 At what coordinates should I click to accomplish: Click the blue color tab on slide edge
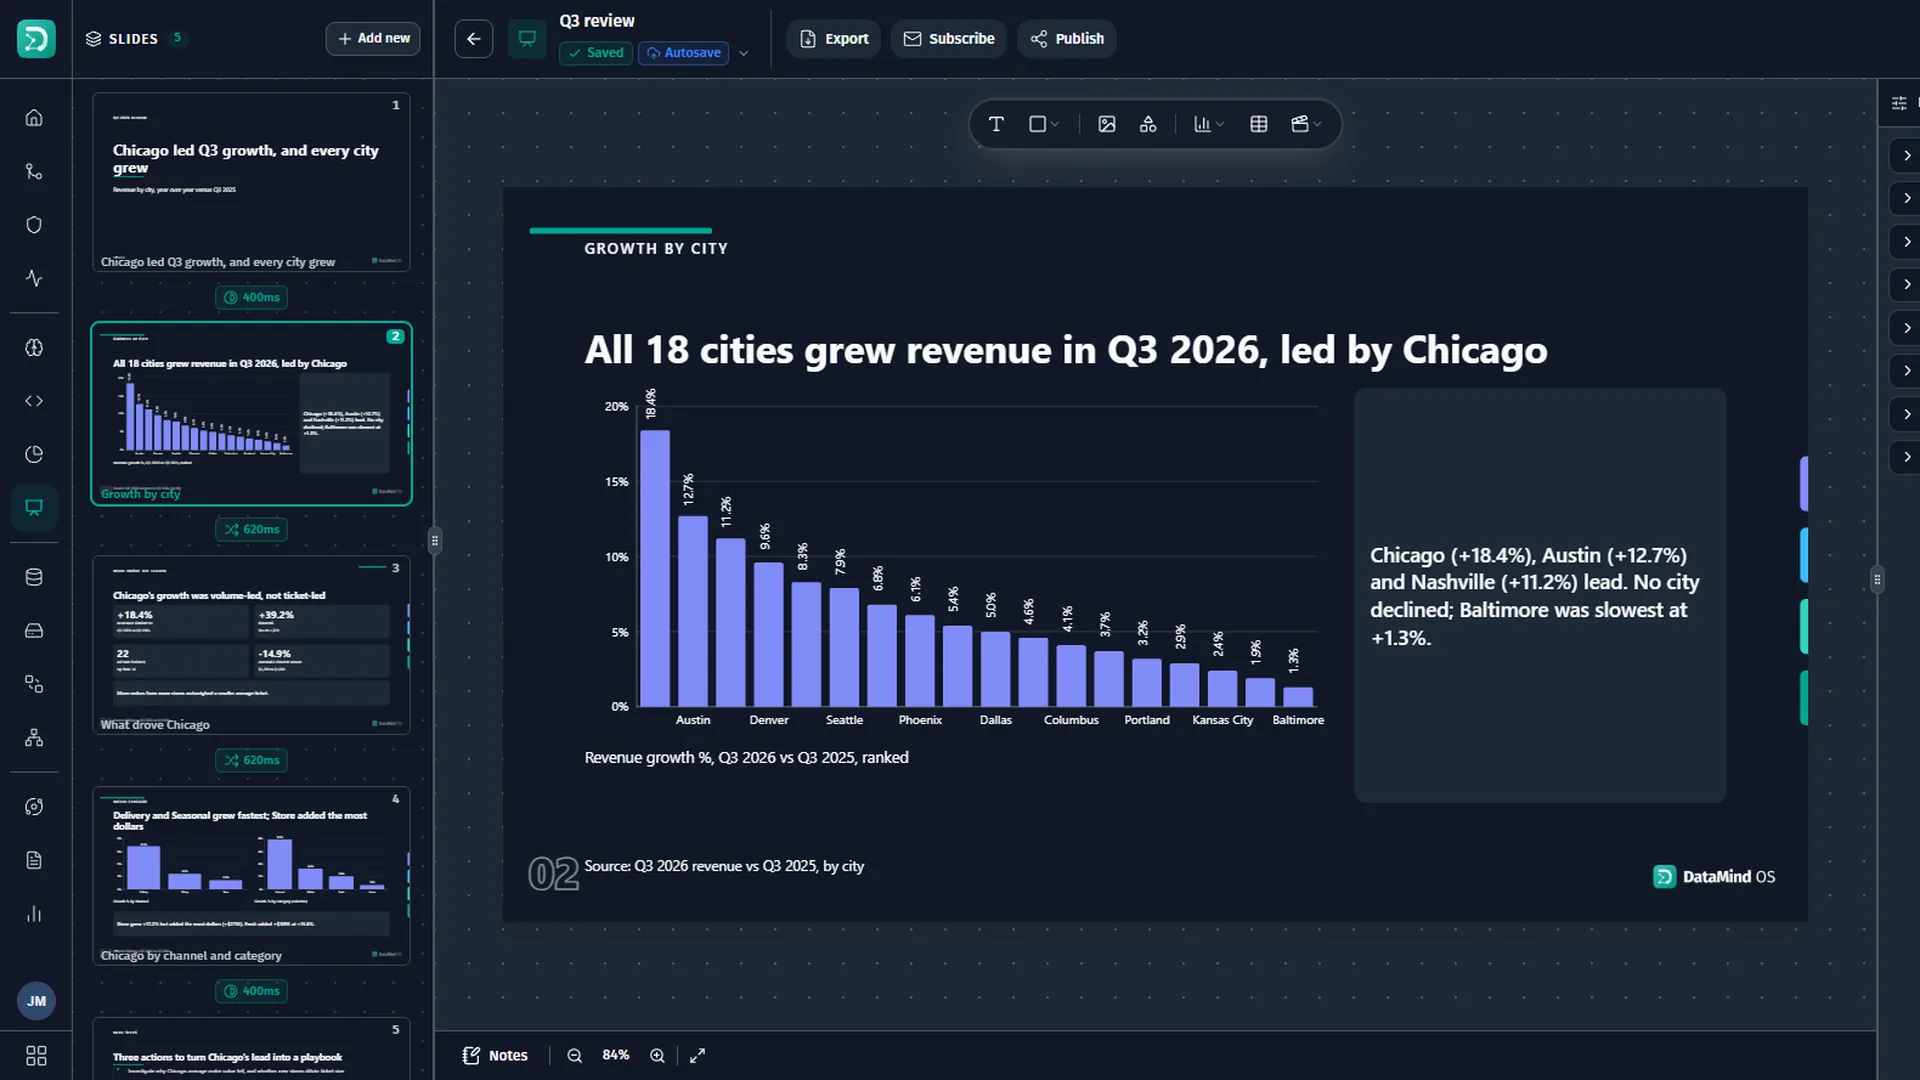[1804, 555]
